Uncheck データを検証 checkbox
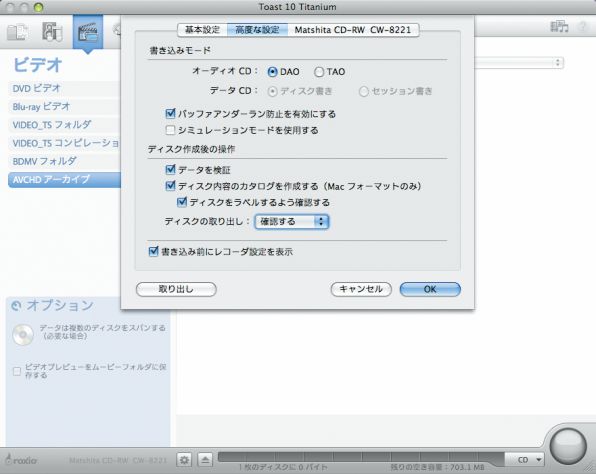Screen dimensions: 596x474 click(x=170, y=169)
